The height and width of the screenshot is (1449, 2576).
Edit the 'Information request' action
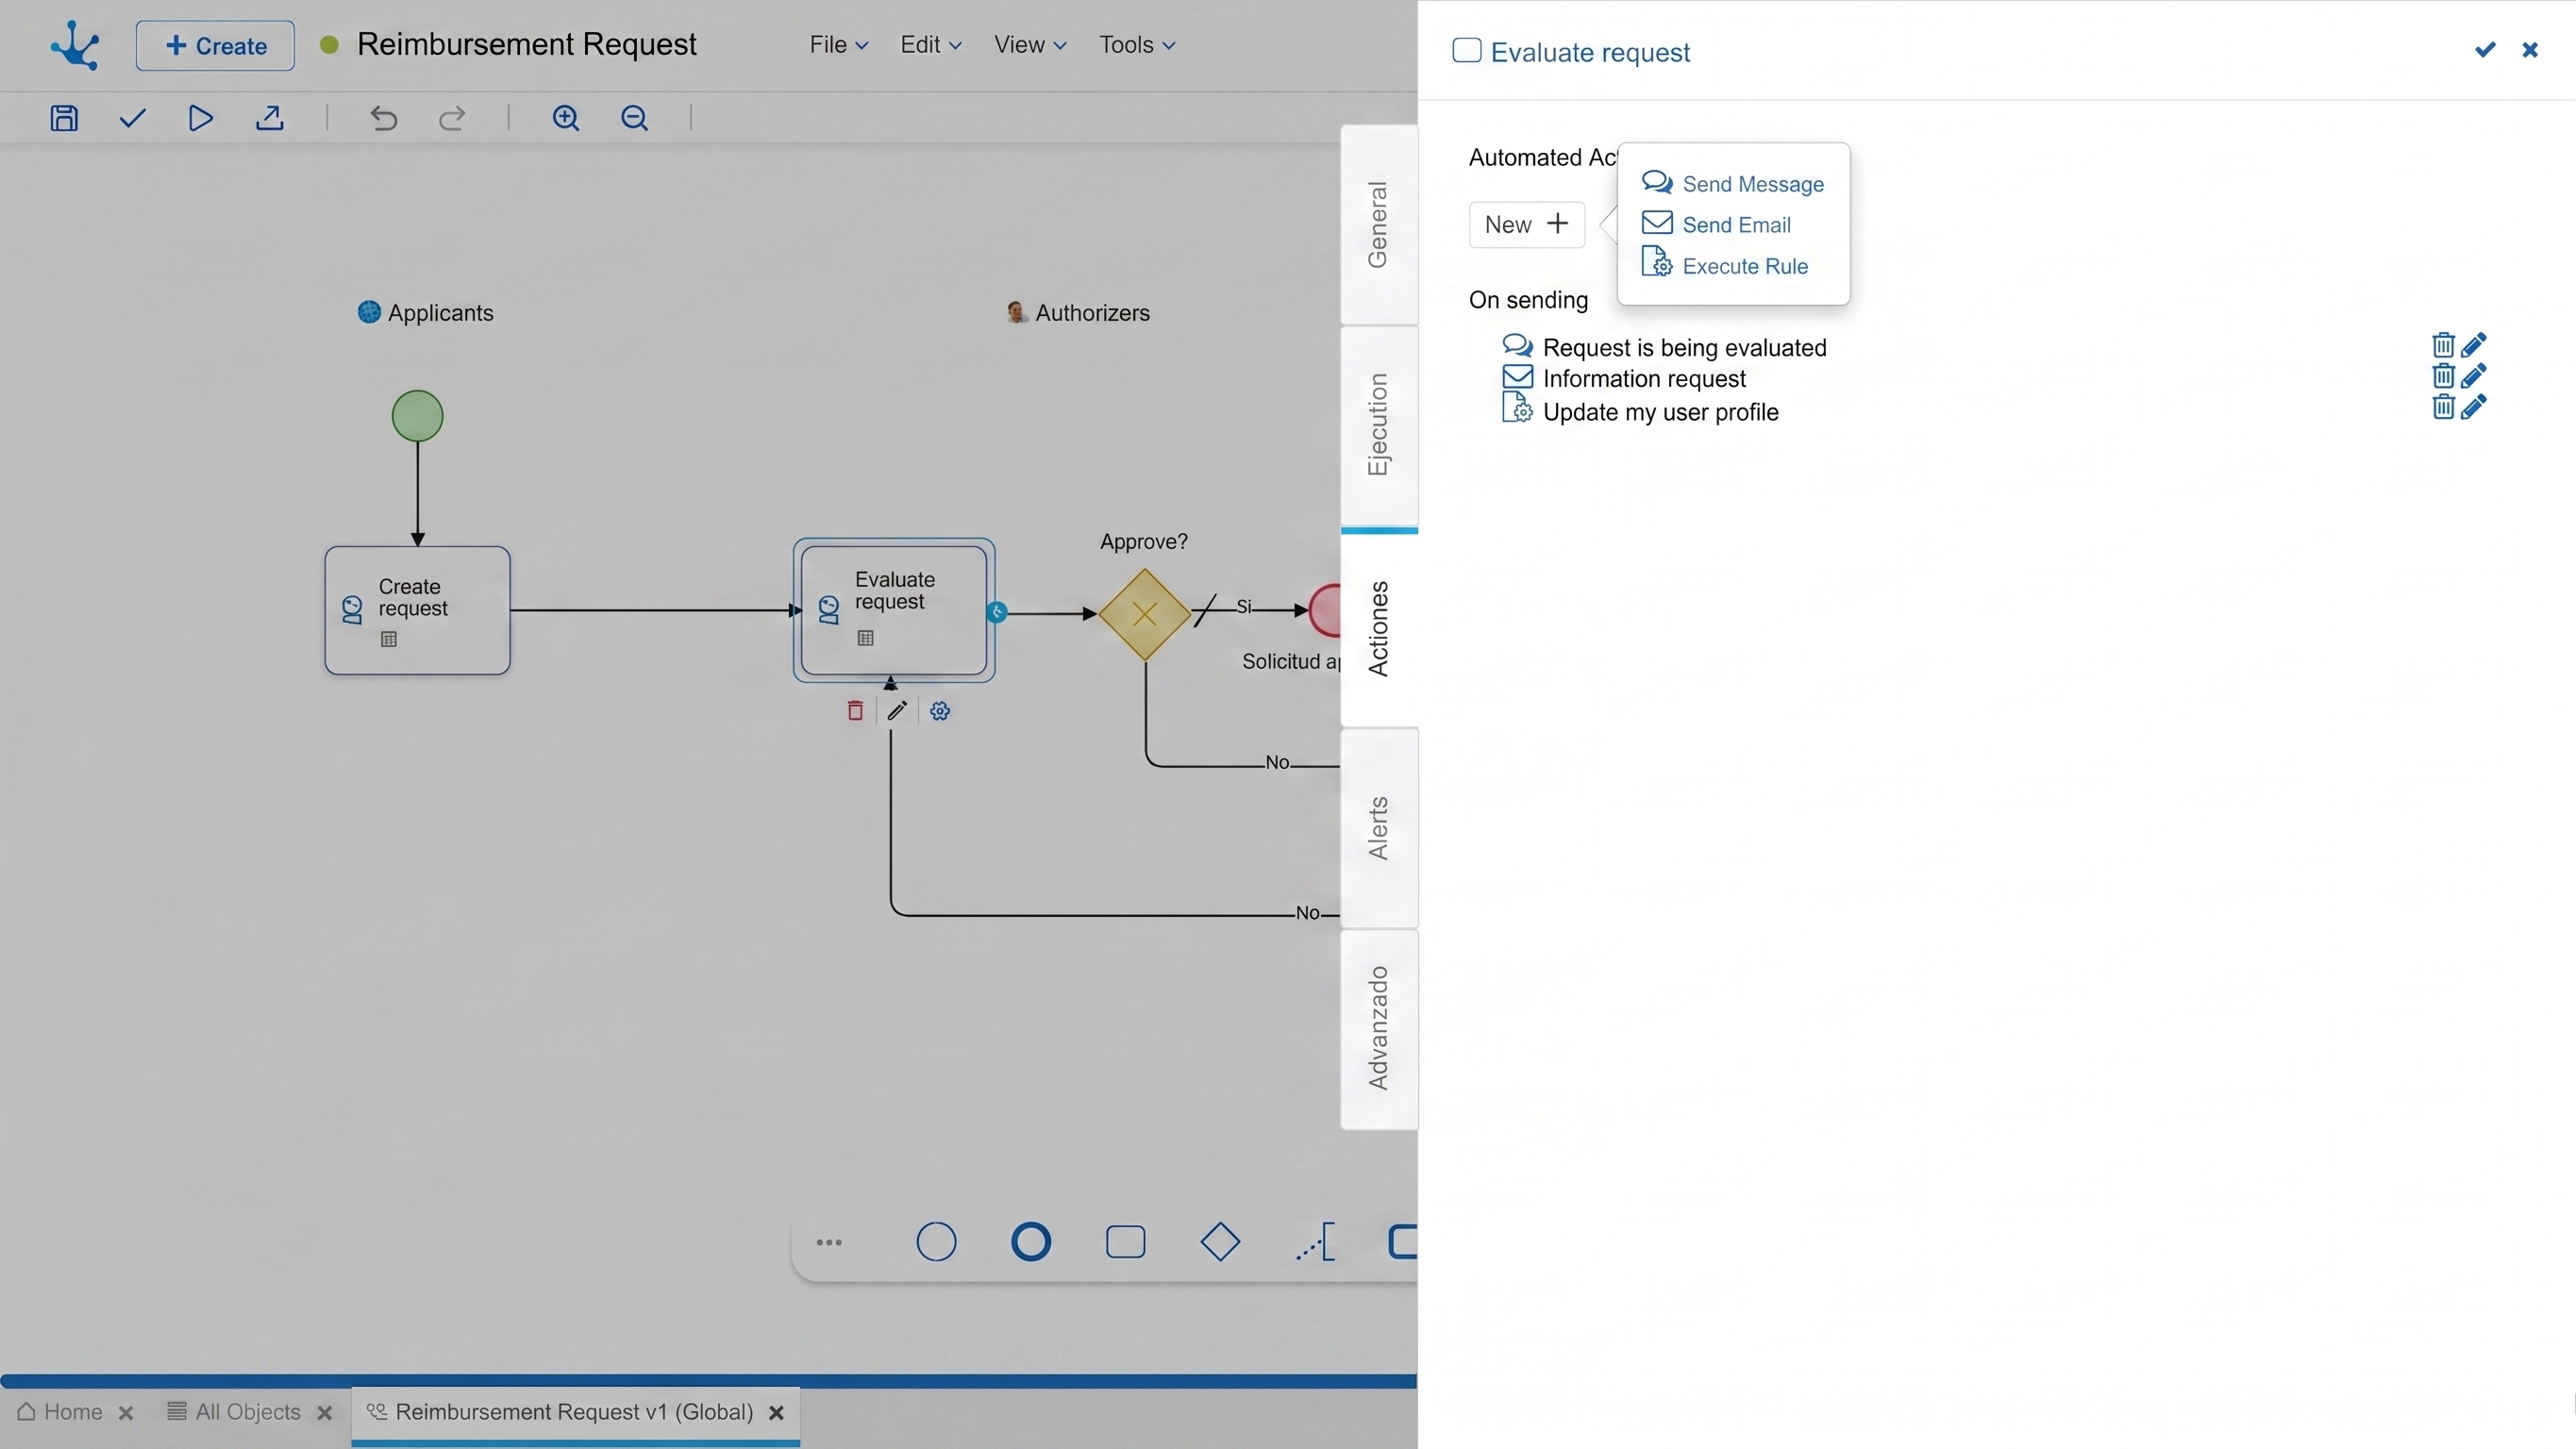click(2474, 376)
